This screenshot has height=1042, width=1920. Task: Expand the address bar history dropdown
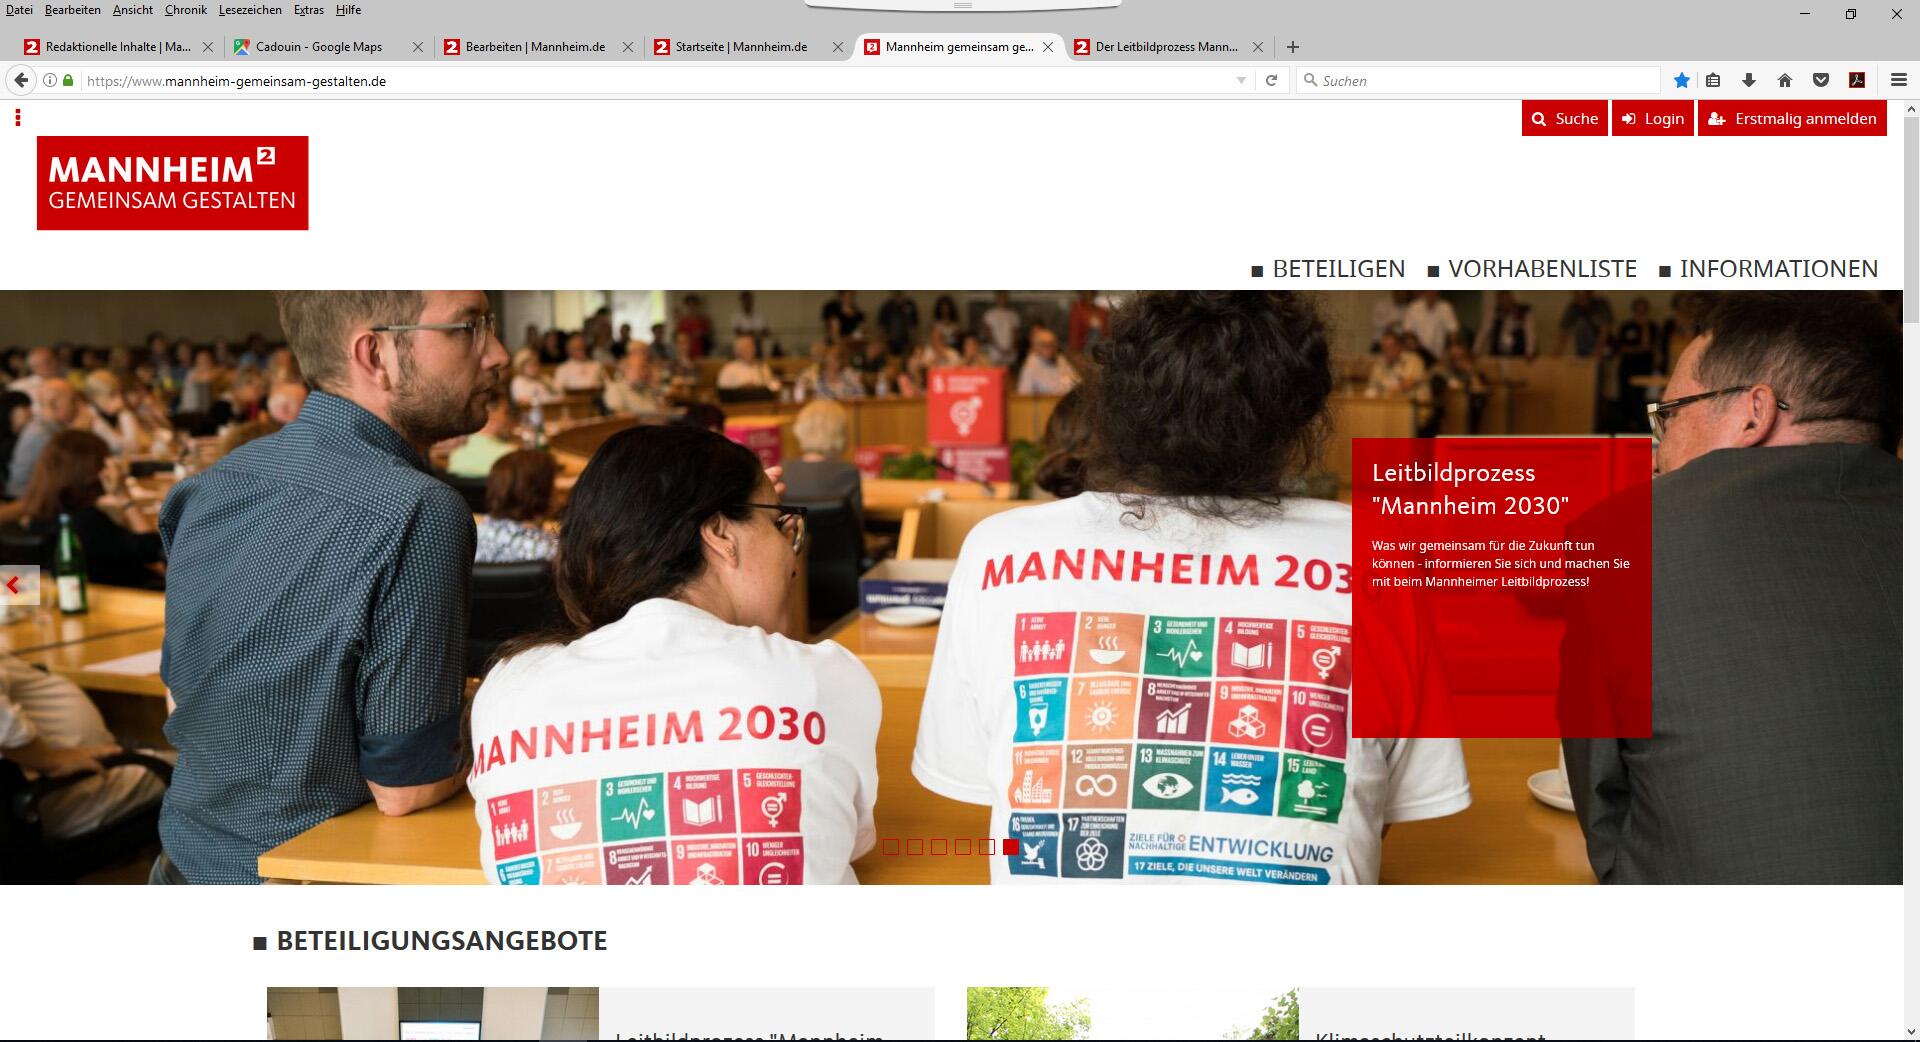tap(1241, 81)
